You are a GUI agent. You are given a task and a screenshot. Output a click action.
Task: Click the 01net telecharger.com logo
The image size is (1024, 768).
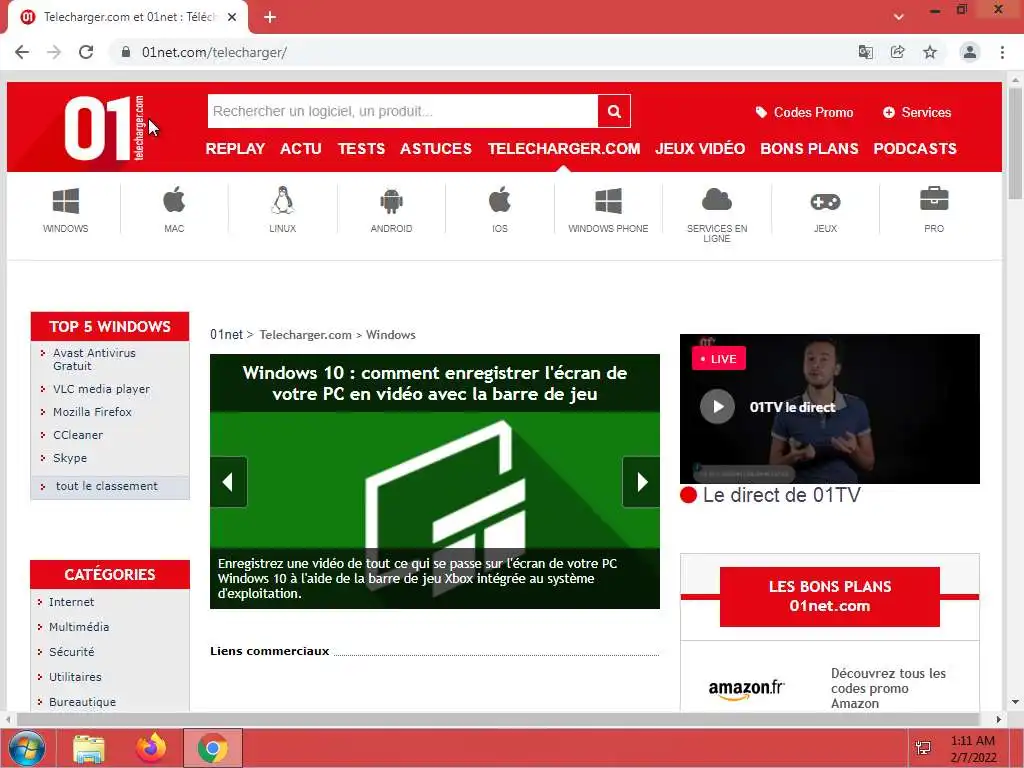tap(104, 127)
